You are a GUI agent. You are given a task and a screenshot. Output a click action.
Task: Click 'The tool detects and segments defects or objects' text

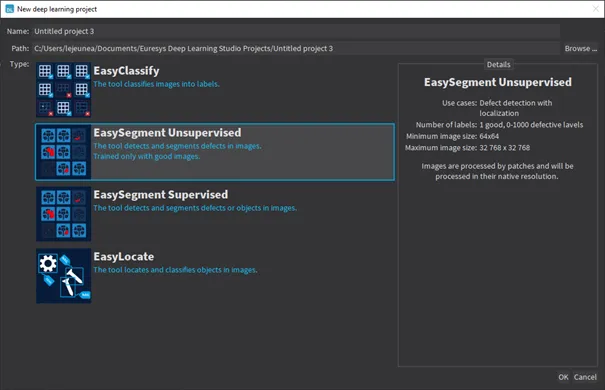click(x=195, y=208)
